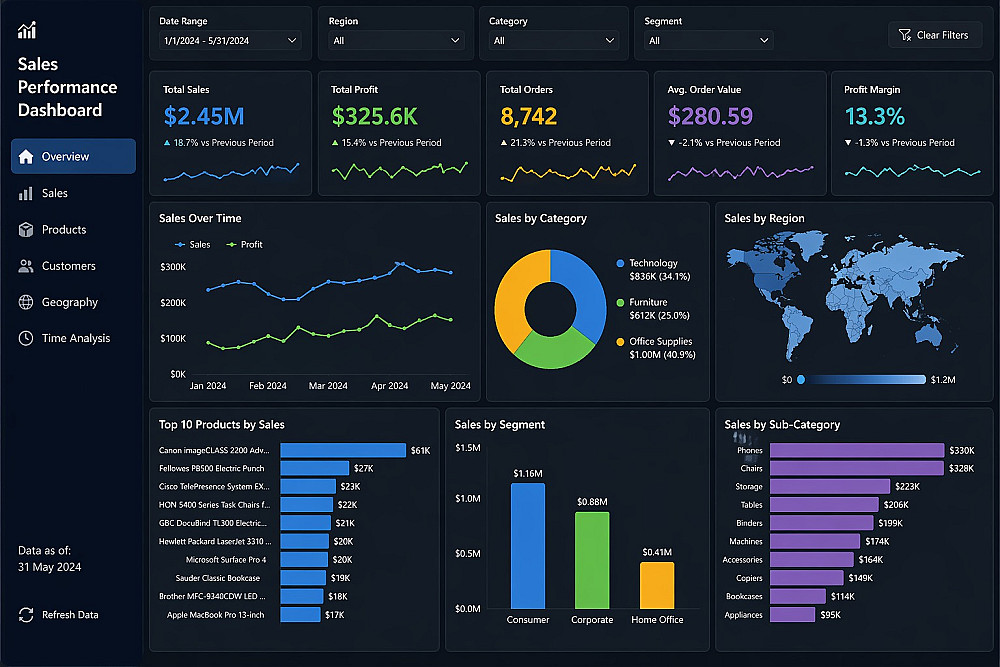Click the Clear Filters funnel icon
The width and height of the screenshot is (1000, 667).
(904, 35)
